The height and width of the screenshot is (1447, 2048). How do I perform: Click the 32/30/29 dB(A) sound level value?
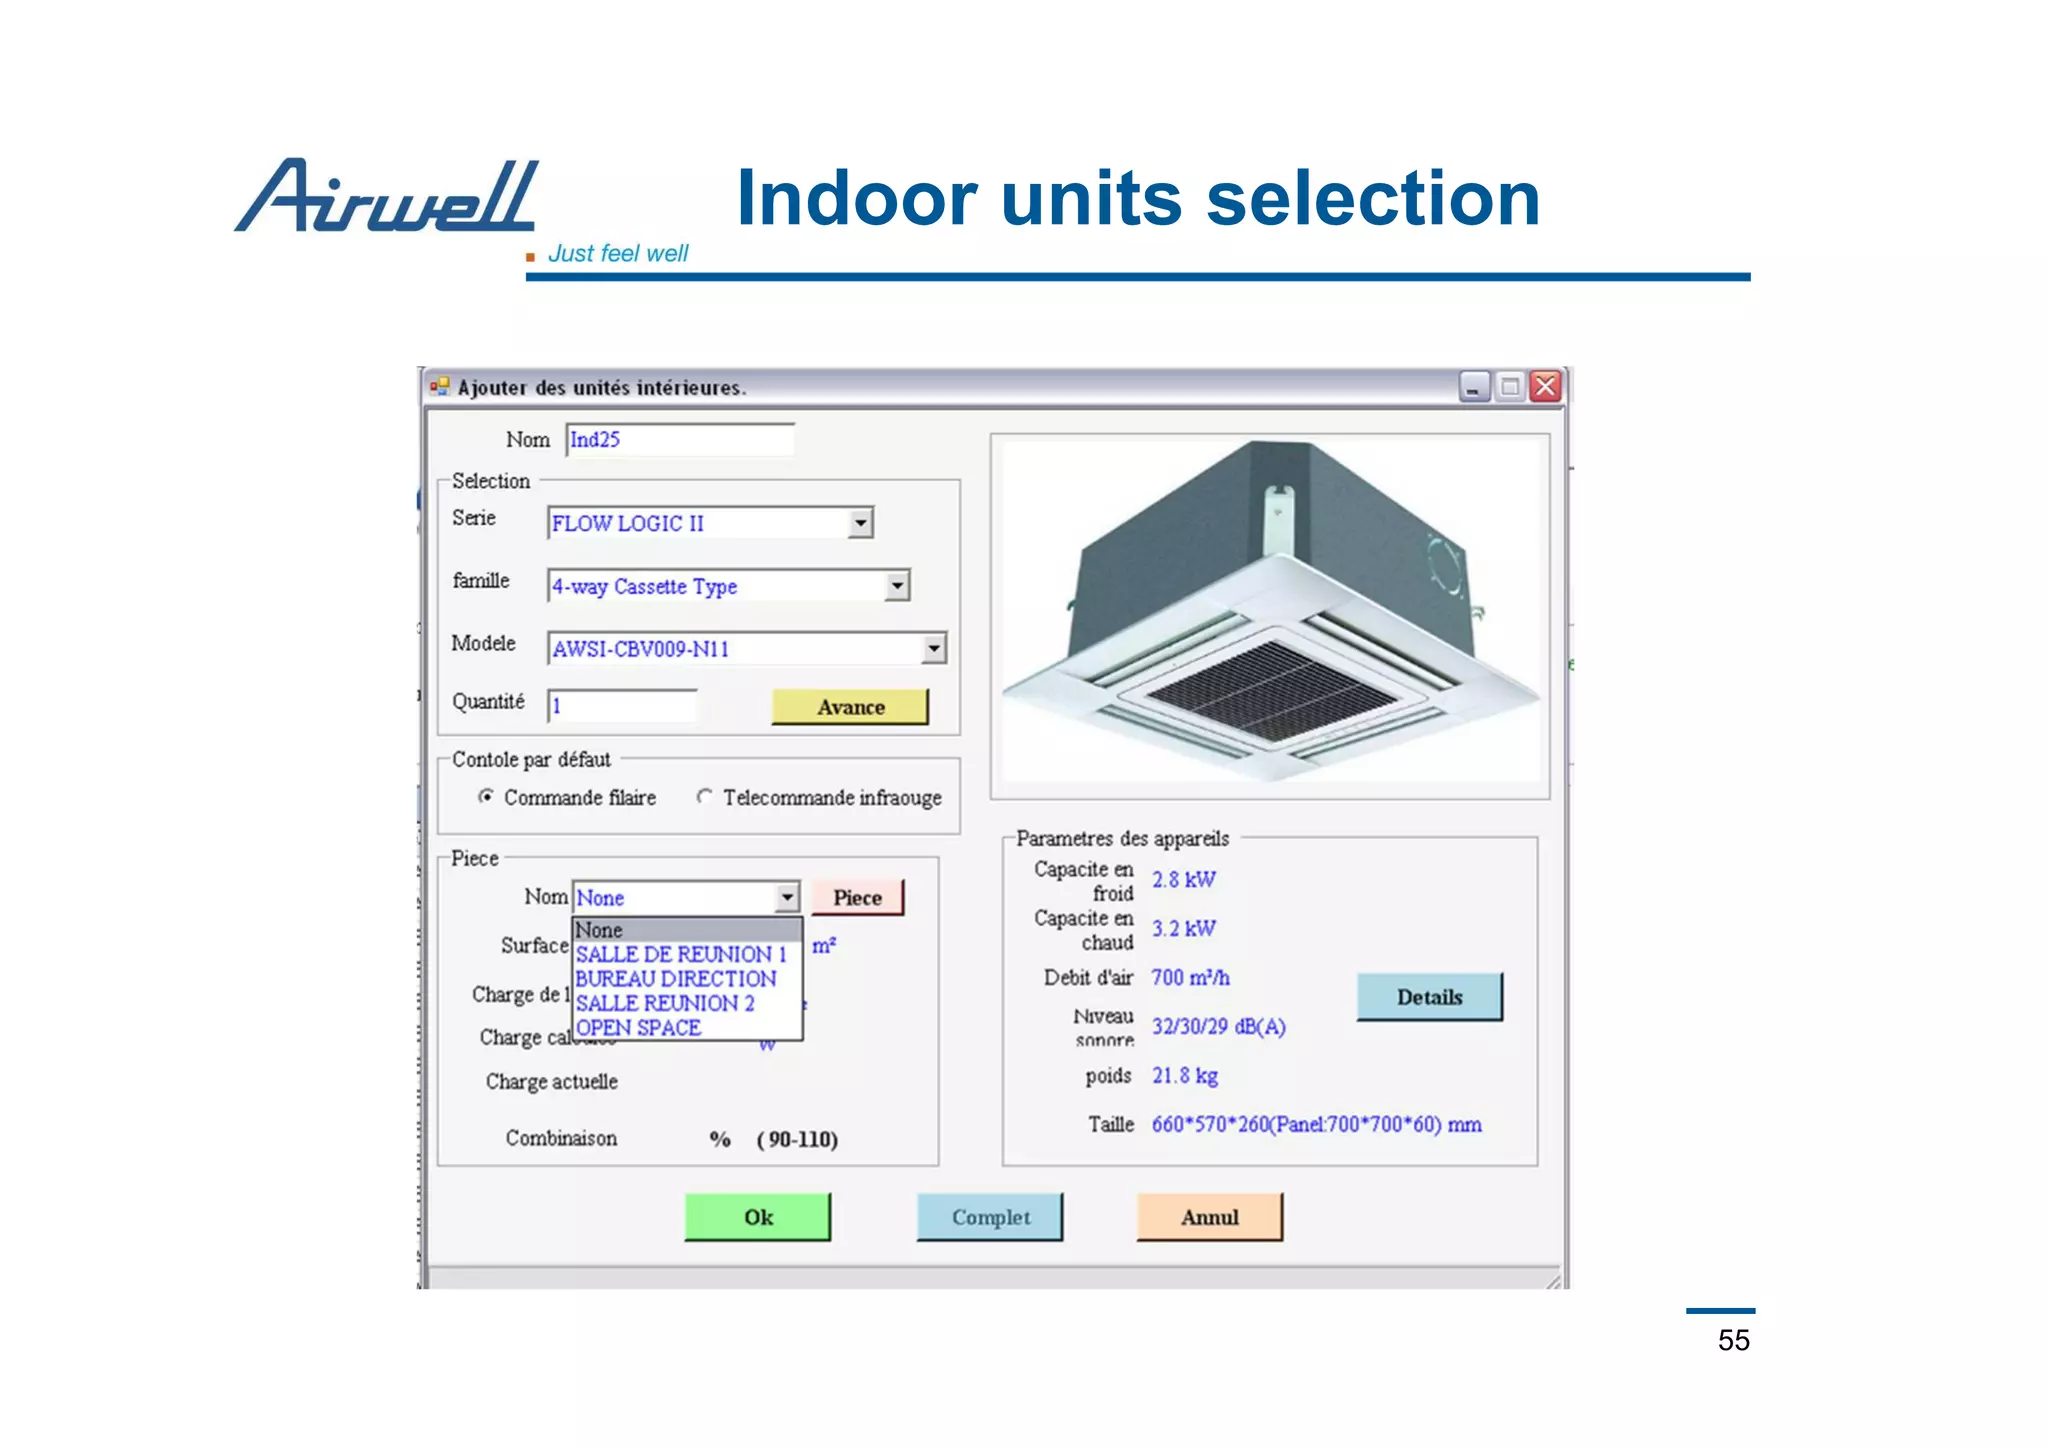click(1218, 1026)
